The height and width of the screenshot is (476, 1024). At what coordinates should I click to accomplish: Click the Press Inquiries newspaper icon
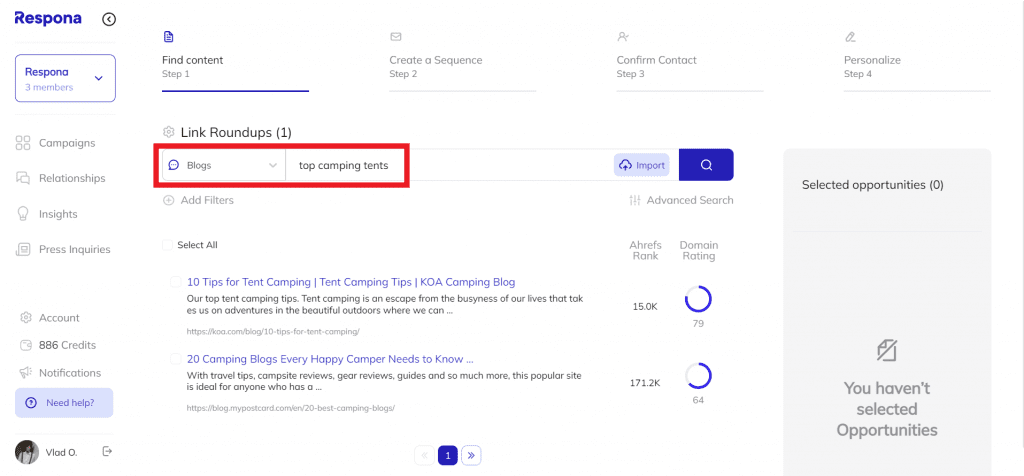23,249
